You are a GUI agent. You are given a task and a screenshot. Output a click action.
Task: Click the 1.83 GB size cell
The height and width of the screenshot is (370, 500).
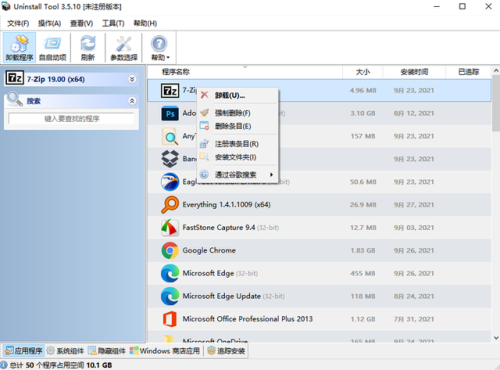pyautogui.click(x=363, y=250)
